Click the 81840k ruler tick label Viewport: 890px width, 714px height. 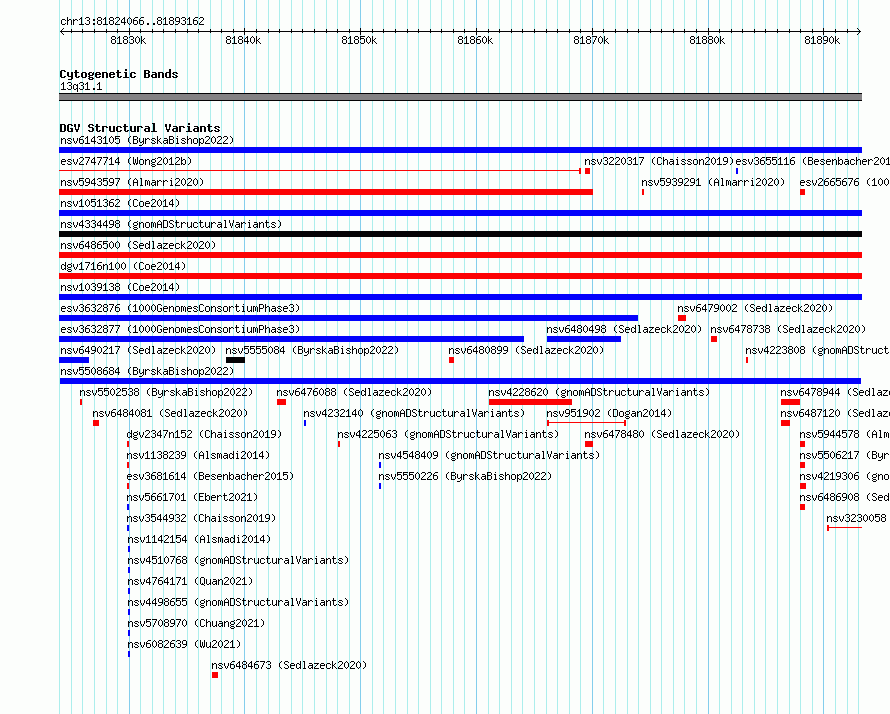click(x=243, y=40)
